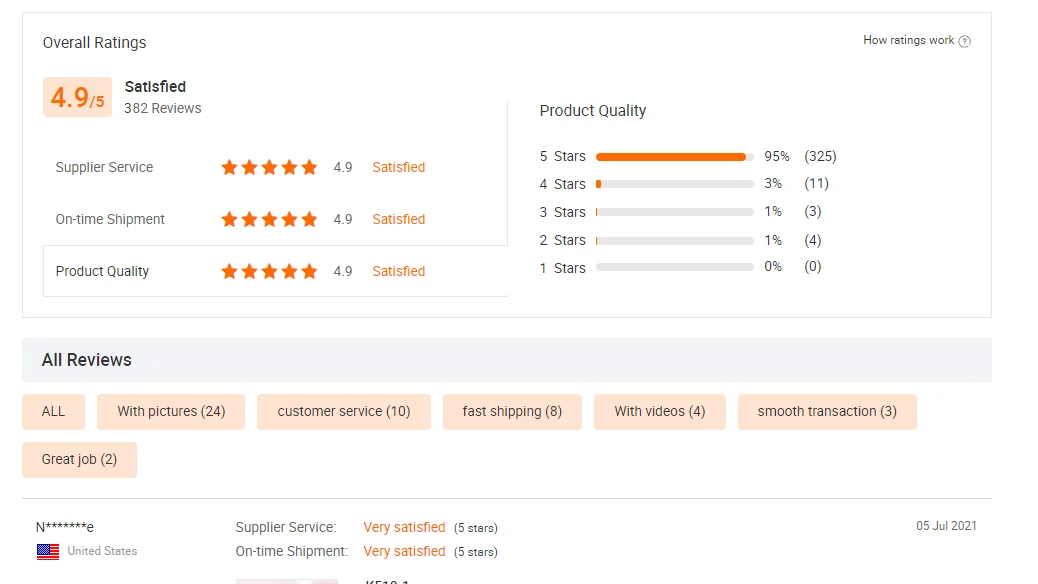Click the 5 Stars progress bar
This screenshot has width=1038, height=584.
pos(674,157)
